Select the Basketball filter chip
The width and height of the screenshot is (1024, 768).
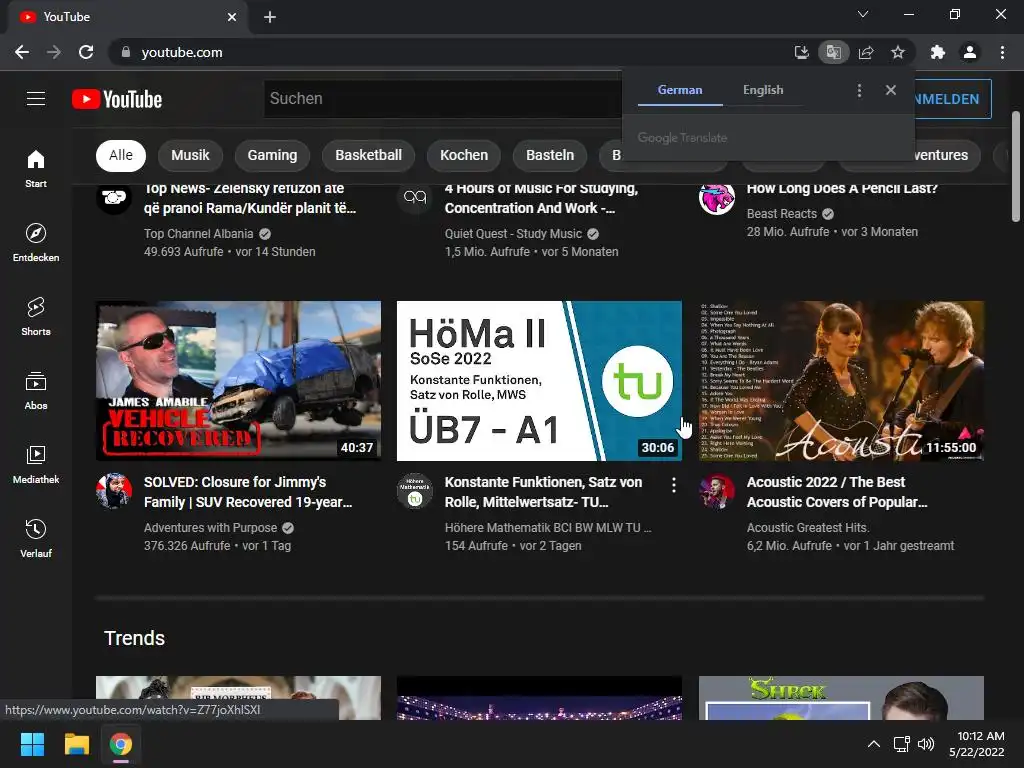pyautogui.click(x=368, y=155)
